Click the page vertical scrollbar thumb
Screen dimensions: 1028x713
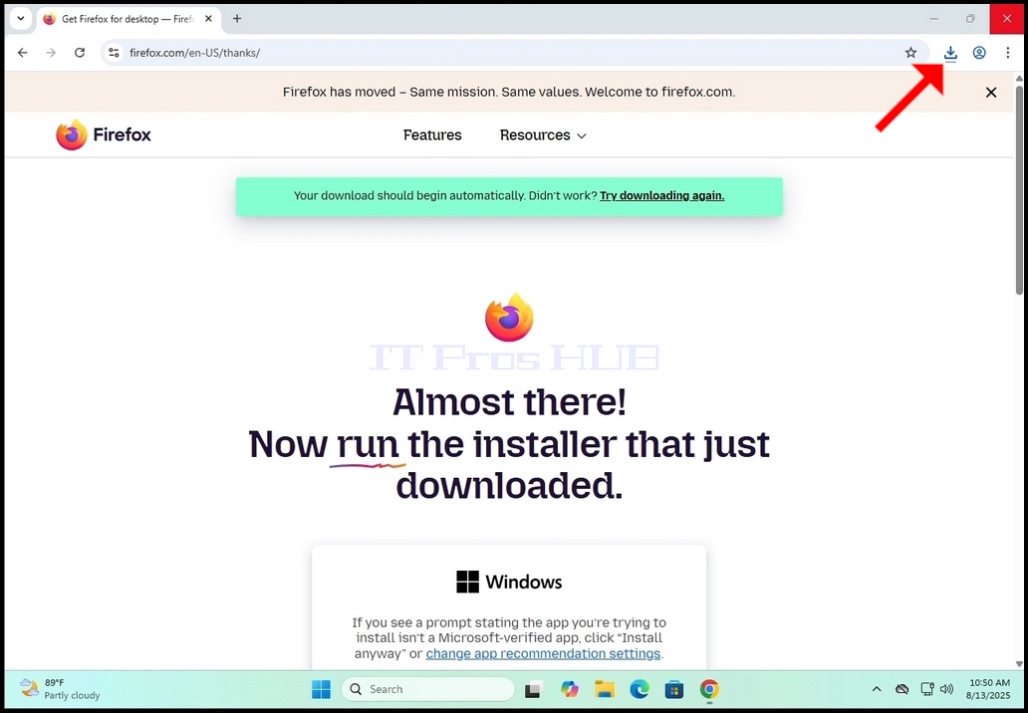click(1019, 190)
